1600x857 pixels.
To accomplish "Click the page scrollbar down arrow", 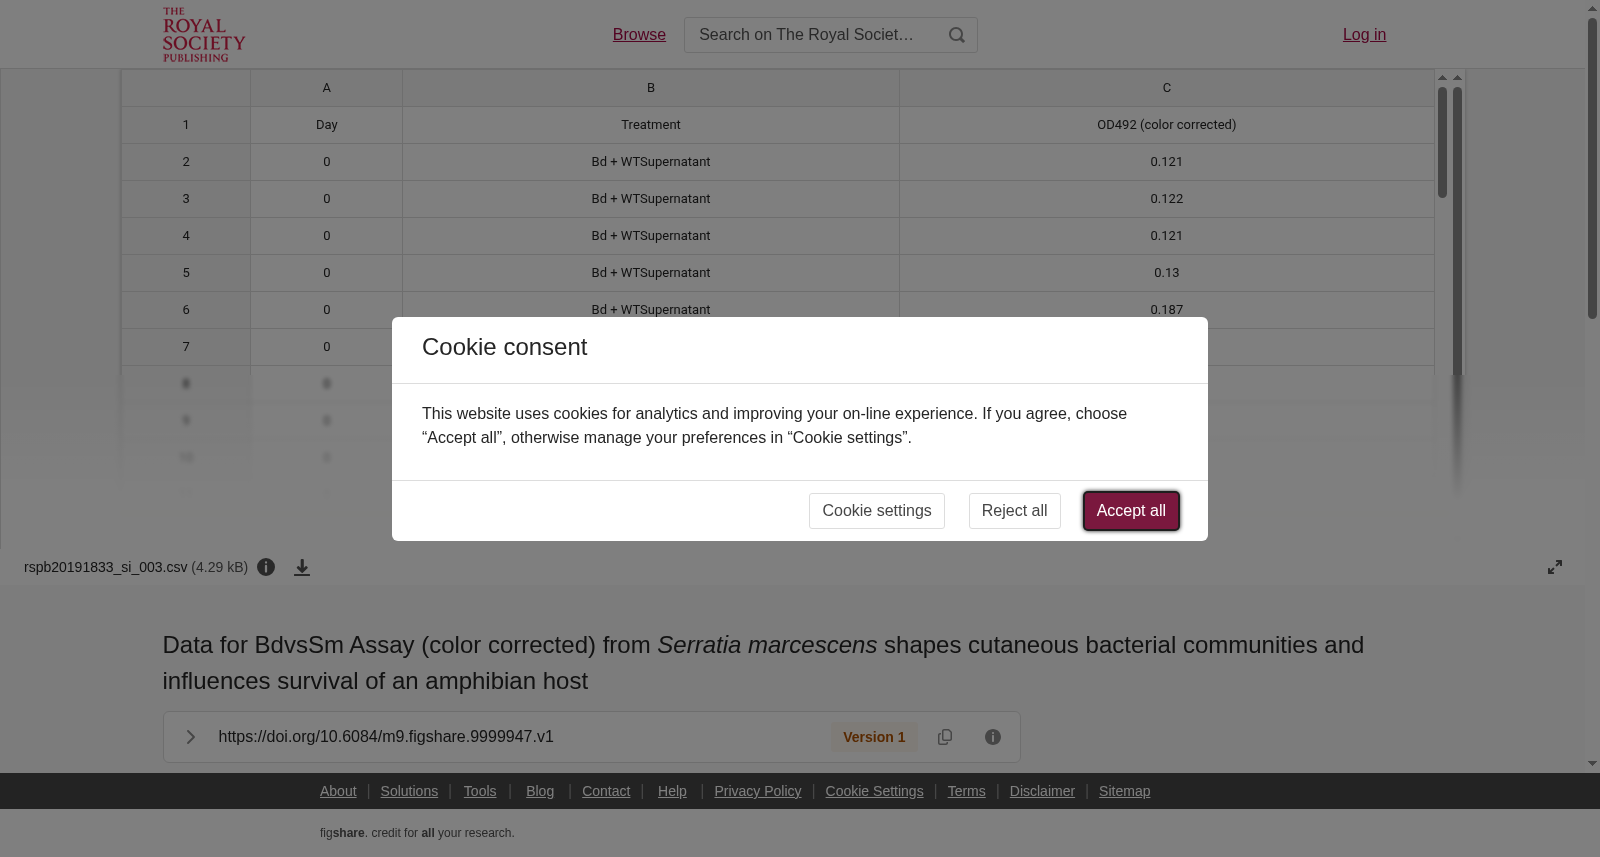I will [x=1592, y=764].
